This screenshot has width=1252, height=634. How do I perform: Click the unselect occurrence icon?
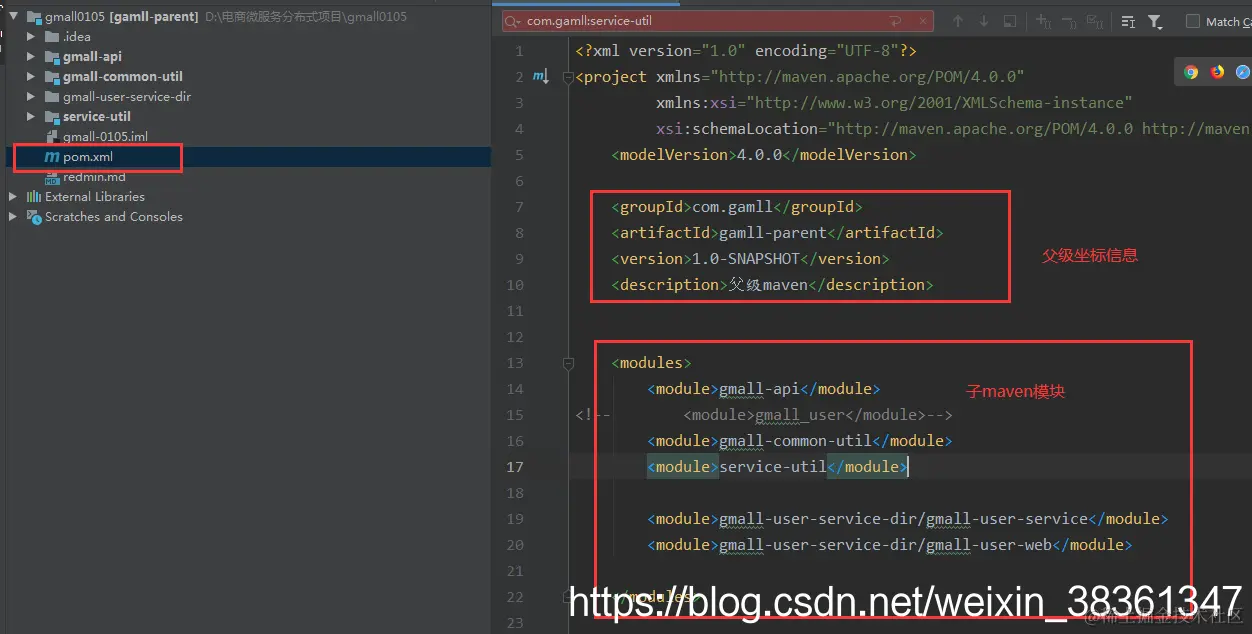(x=1069, y=21)
